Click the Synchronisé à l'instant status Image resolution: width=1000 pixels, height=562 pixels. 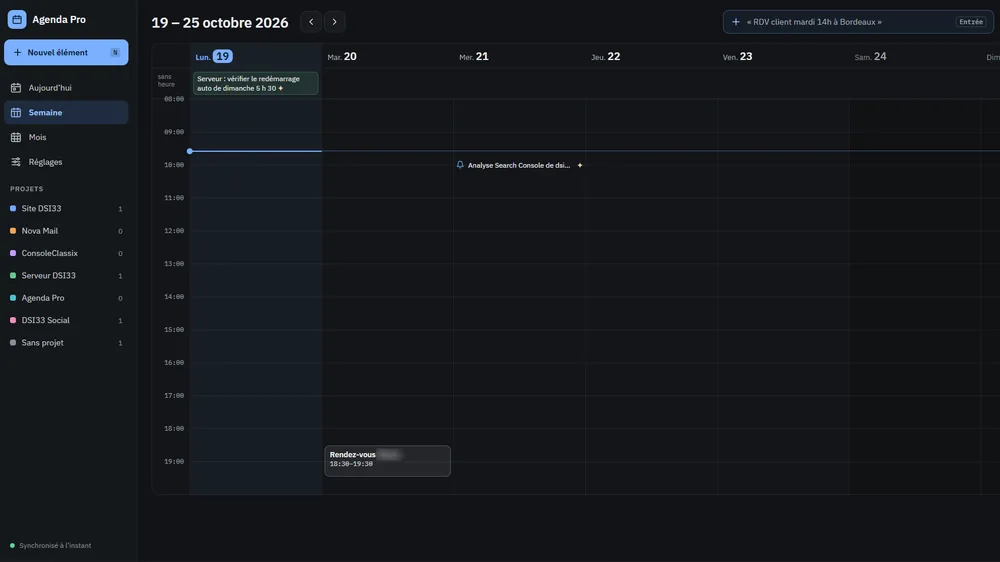(55, 545)
